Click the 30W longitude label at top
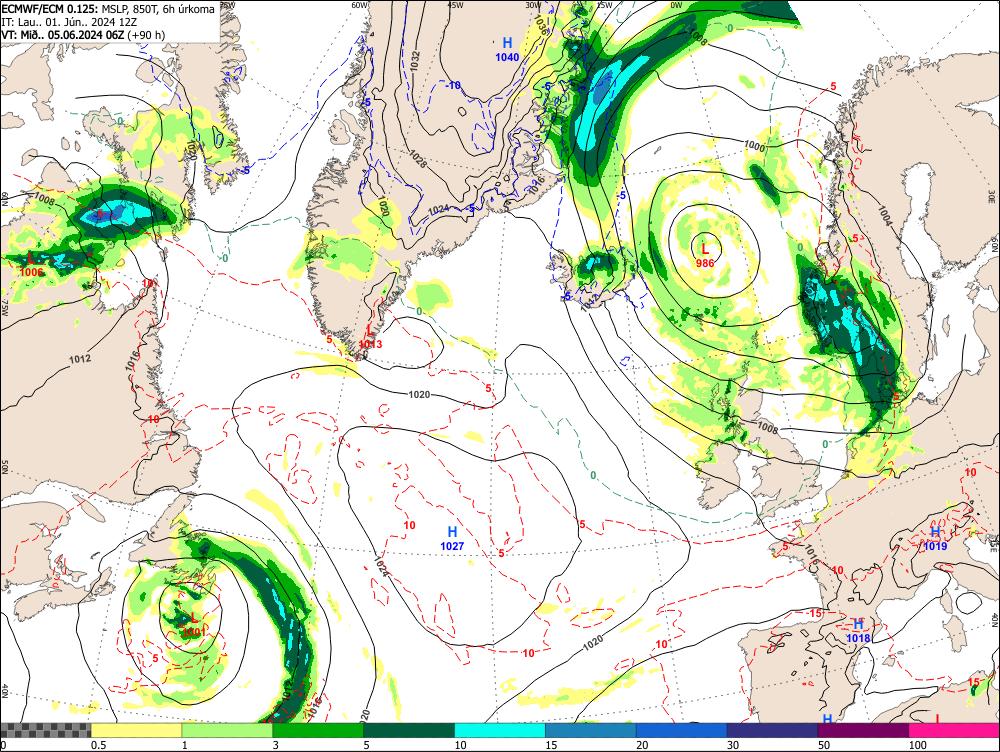 click(x=534, y=5)
